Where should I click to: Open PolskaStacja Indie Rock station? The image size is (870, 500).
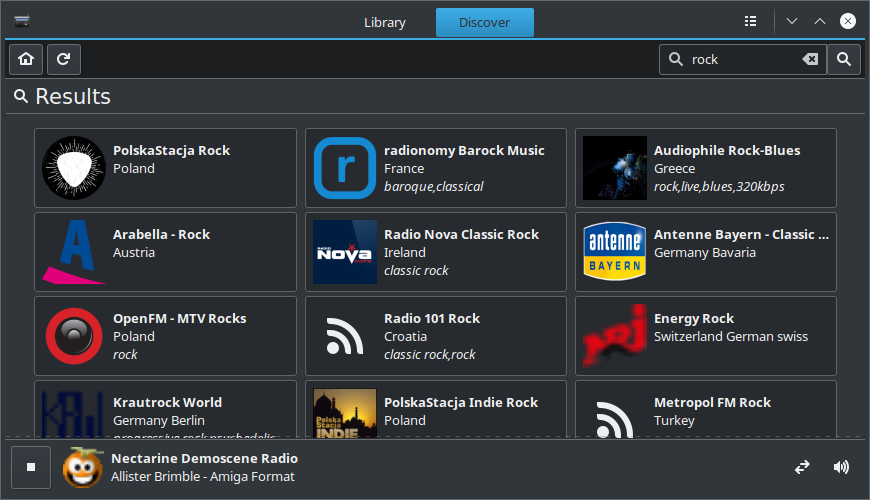[x=436, y=409]
